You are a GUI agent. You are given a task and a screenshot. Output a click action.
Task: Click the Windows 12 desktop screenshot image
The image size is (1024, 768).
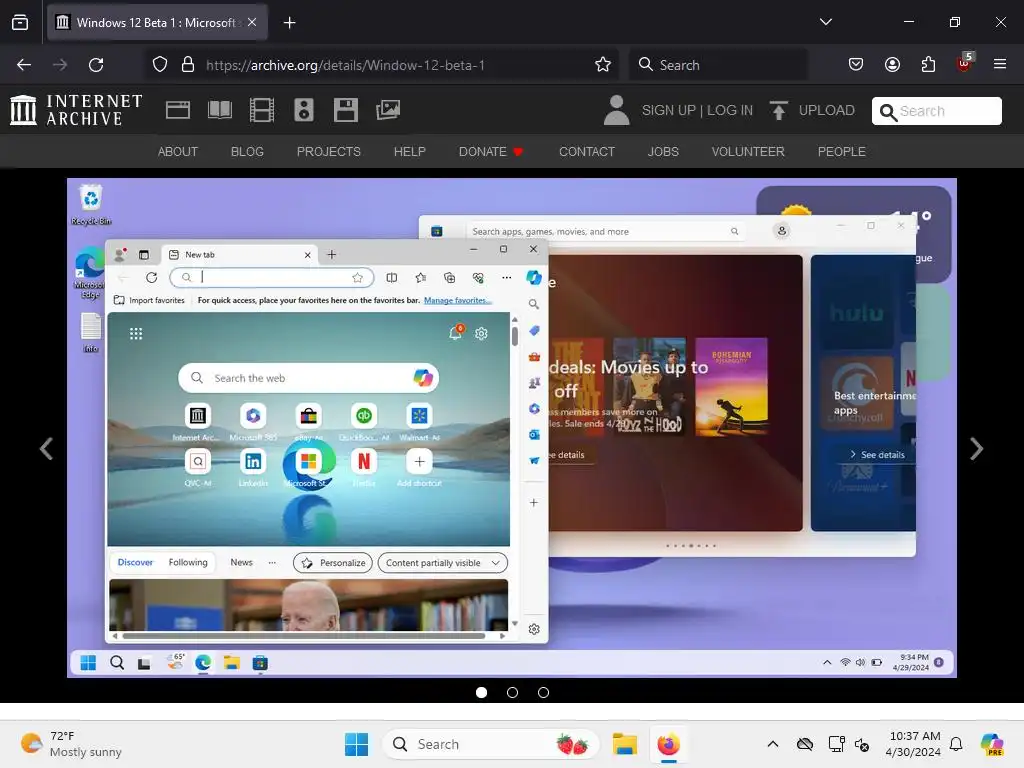[x=512, y=428]
